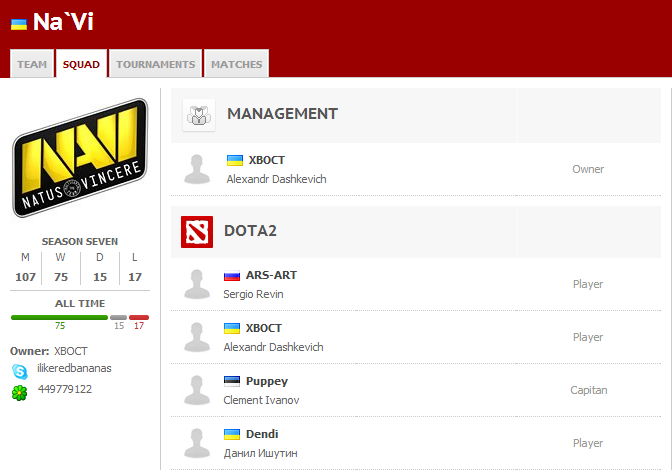The image size is (672, 470).
Task: Click season draws value 15
Action: point(100,277)
